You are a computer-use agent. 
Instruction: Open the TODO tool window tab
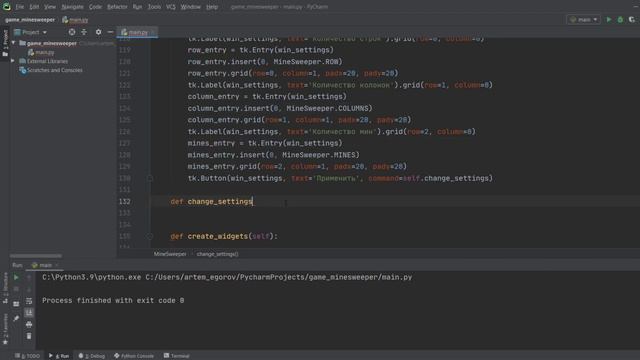coord(28,356)
